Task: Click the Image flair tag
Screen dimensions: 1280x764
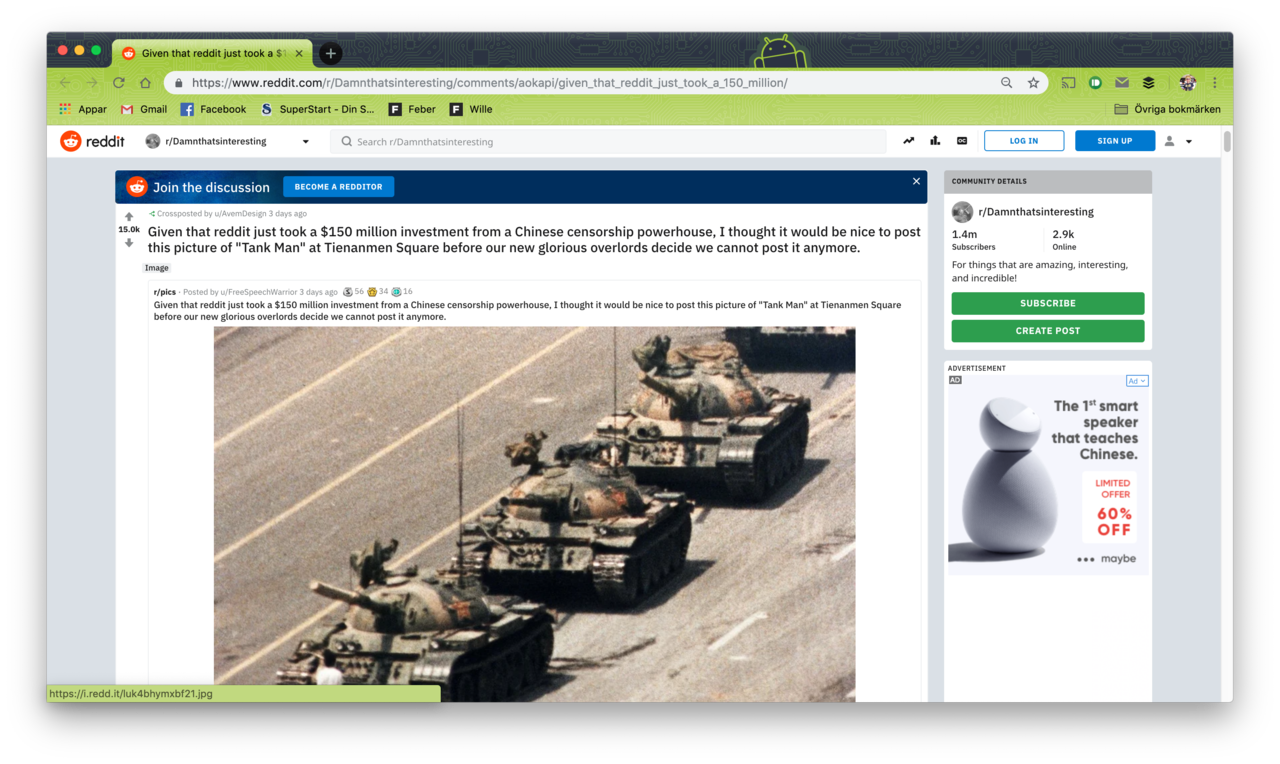Action: (157, 268)
